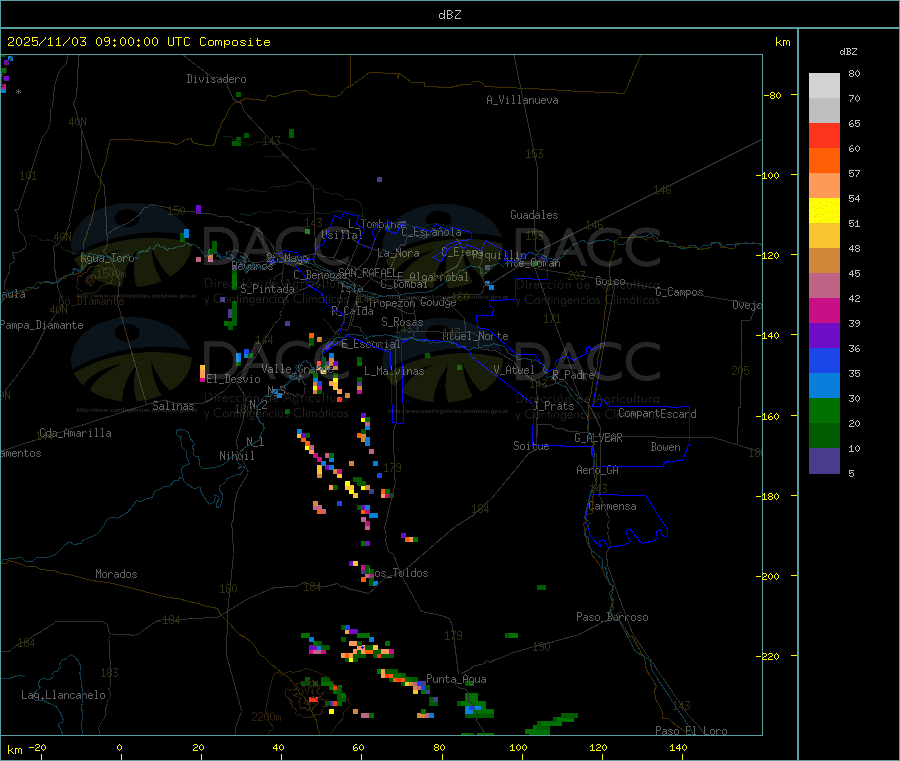Click the 'Paso_El_Loro' label
Viewport: 900px width, 761px height.
tap(691, 731)
